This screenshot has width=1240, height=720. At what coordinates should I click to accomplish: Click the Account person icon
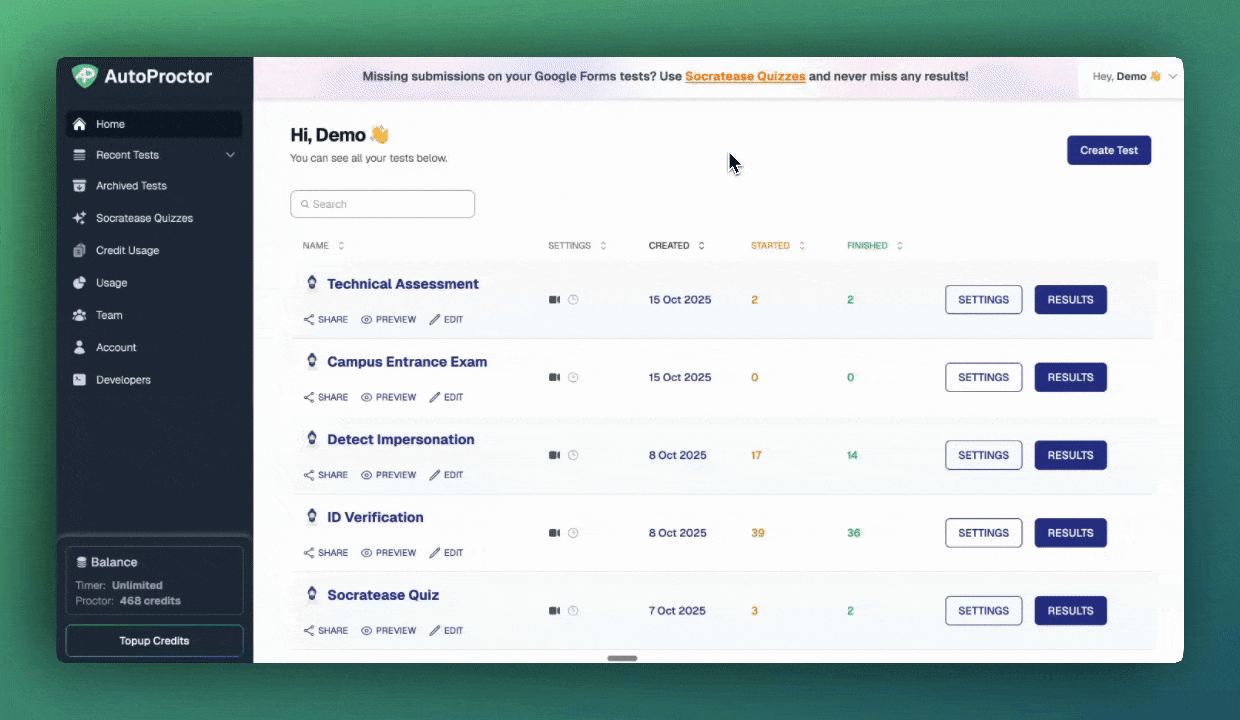pyautogui.click(x=79, y=347)
